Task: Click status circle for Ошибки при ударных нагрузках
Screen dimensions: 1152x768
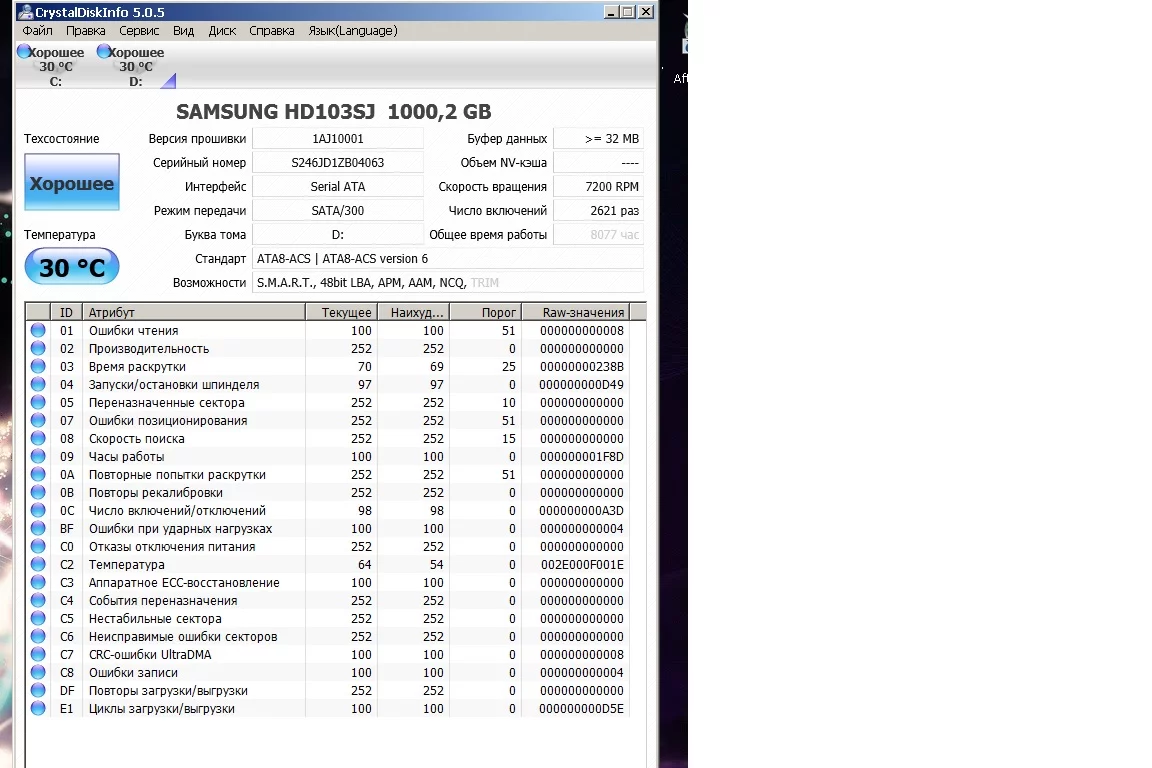Action: tap(37, 528)
